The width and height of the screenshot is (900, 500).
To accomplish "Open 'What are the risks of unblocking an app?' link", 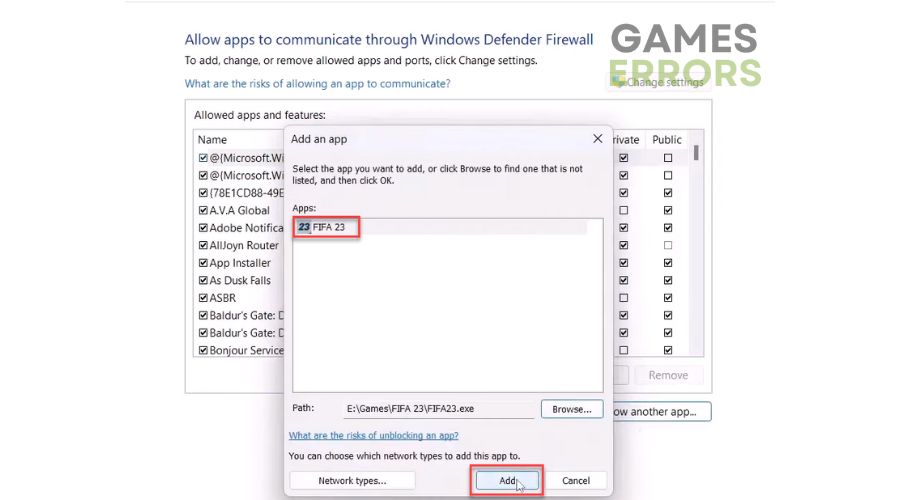I will point(374,436).
